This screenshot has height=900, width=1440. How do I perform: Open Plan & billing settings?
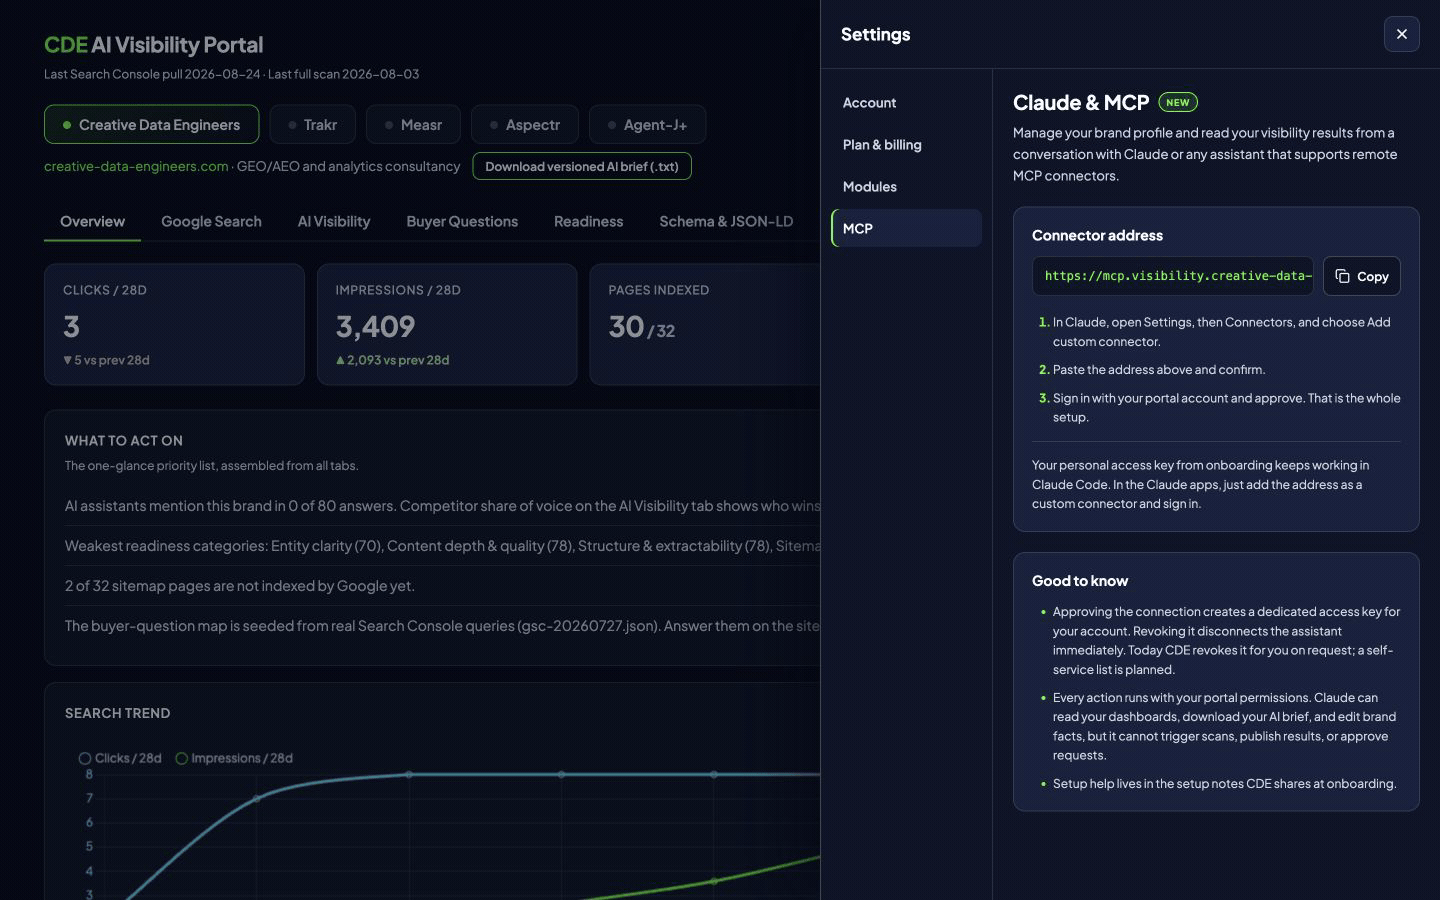tap(906, 144)
